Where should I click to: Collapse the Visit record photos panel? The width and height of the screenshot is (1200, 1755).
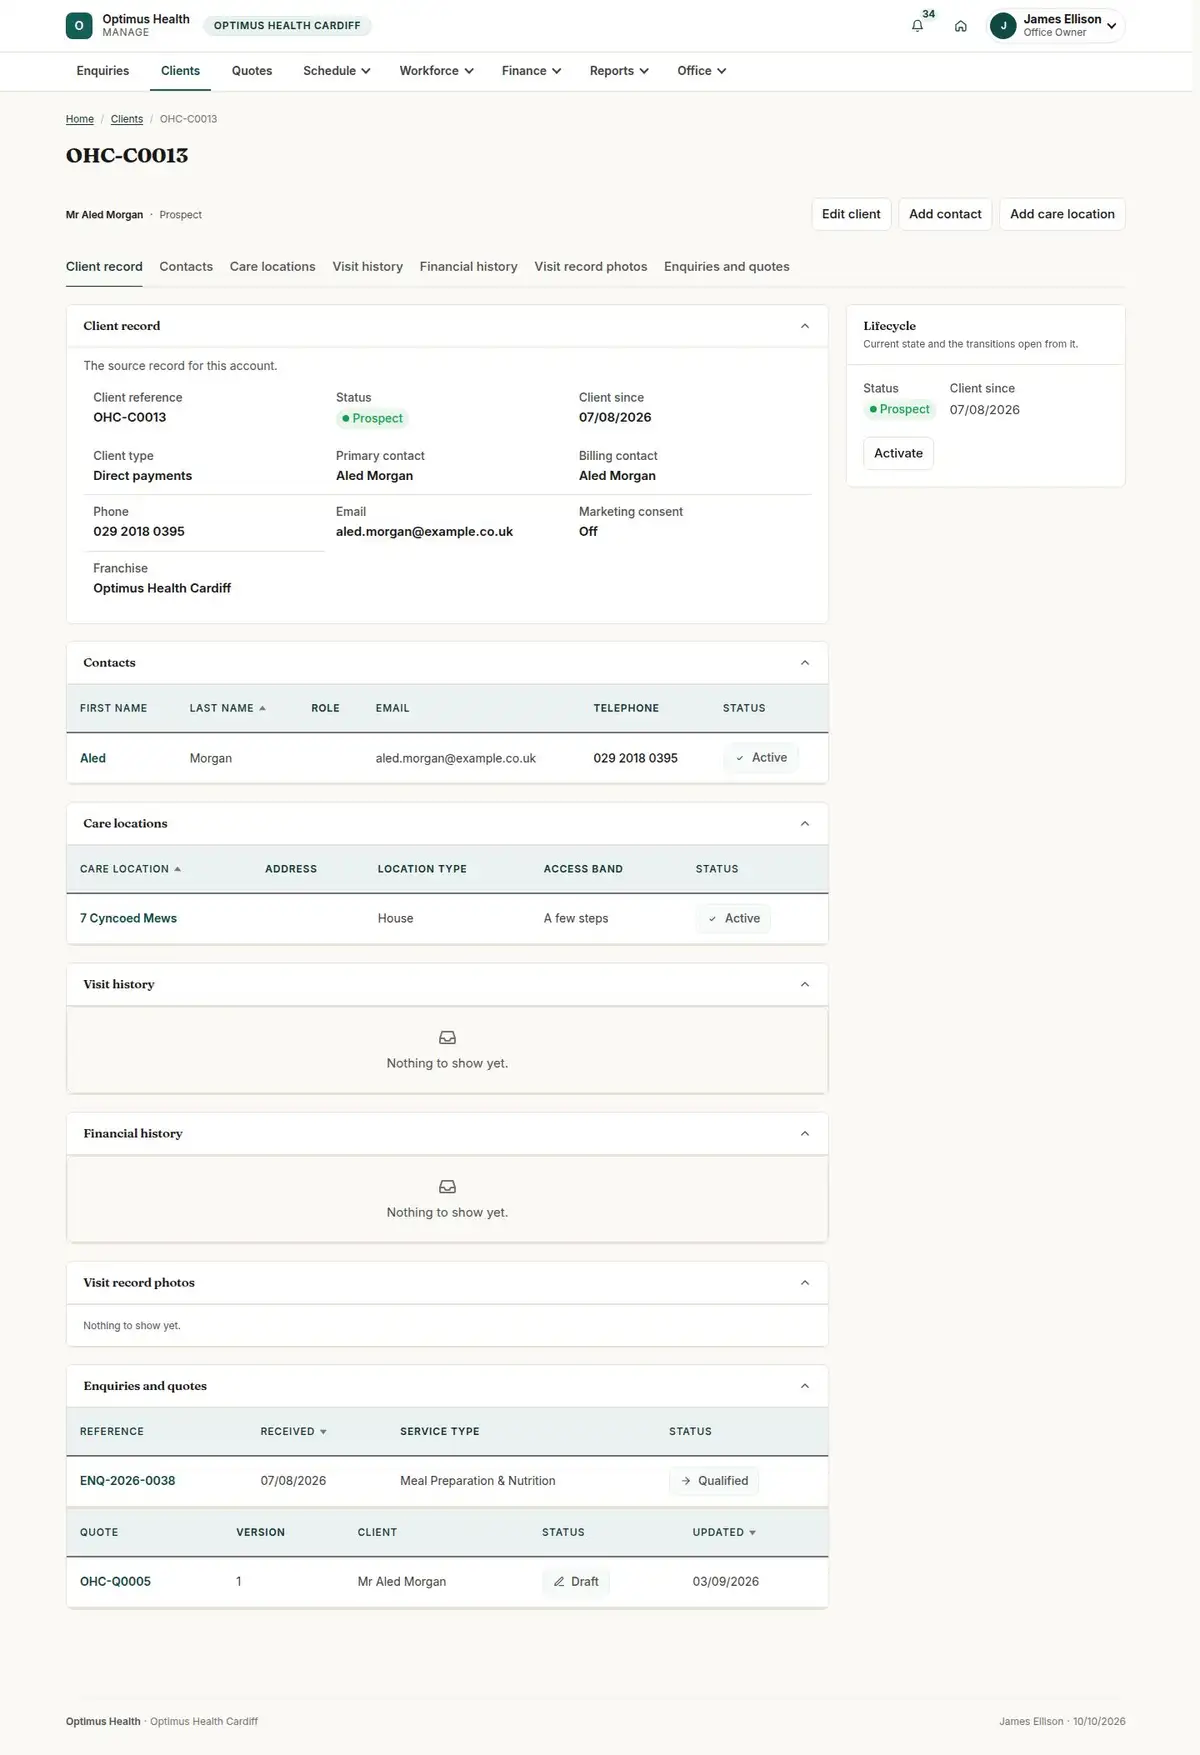point(805,1283)
